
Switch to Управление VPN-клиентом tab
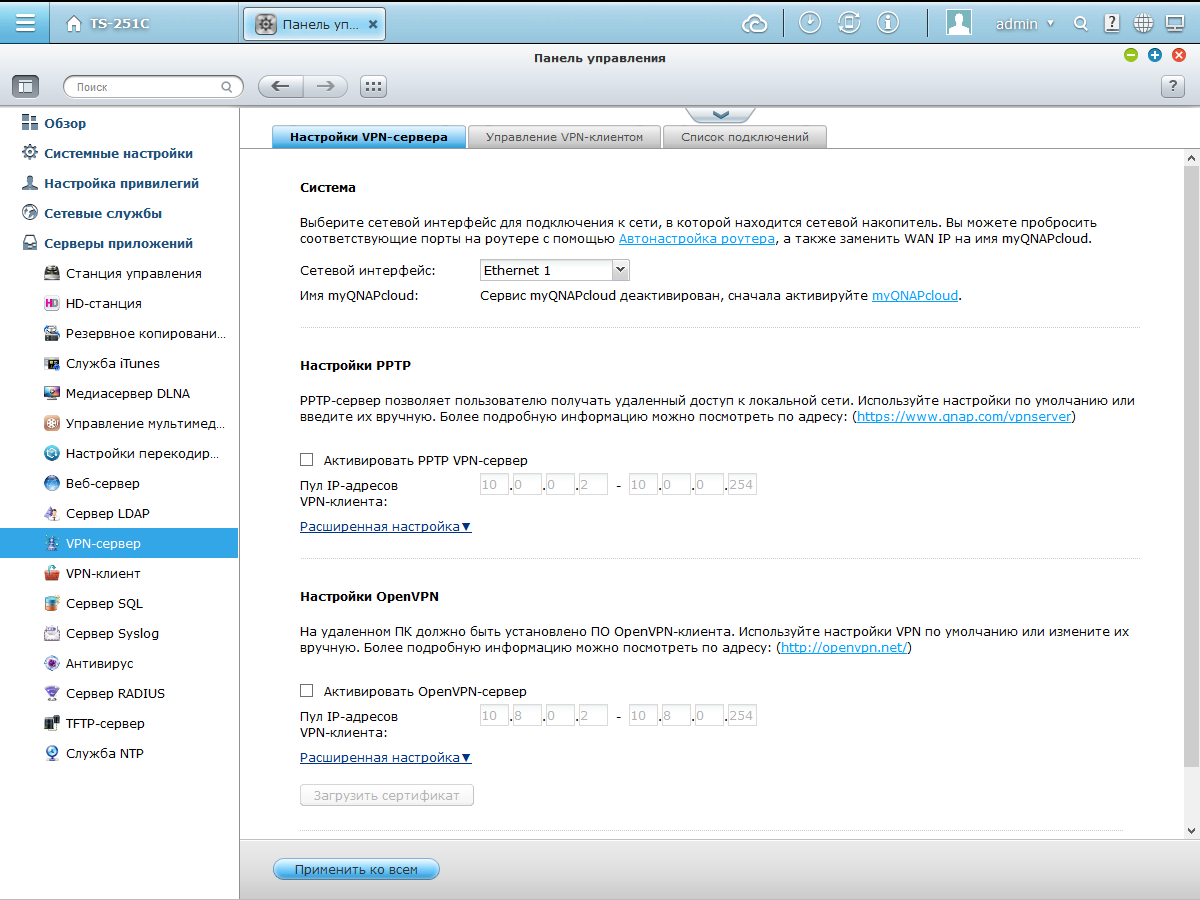tap(563, 137)
